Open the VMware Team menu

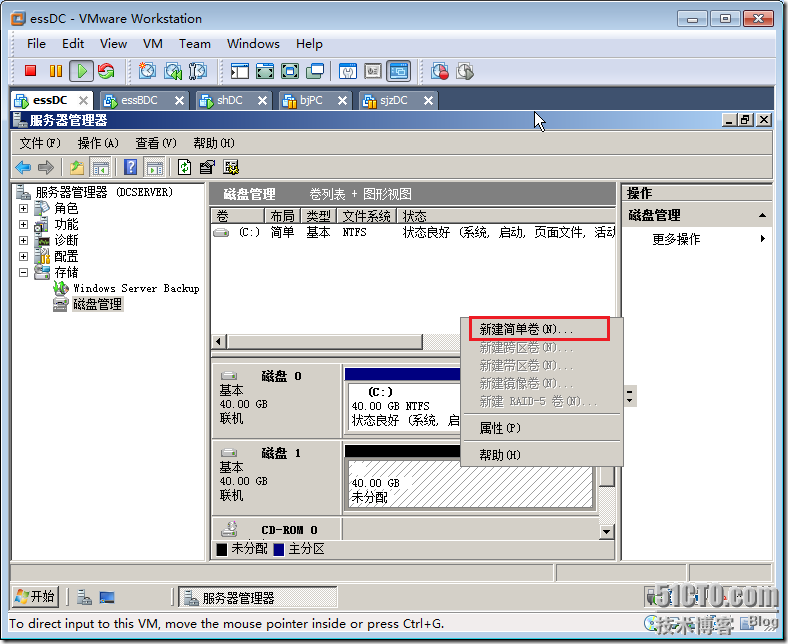tap(194, 44)
